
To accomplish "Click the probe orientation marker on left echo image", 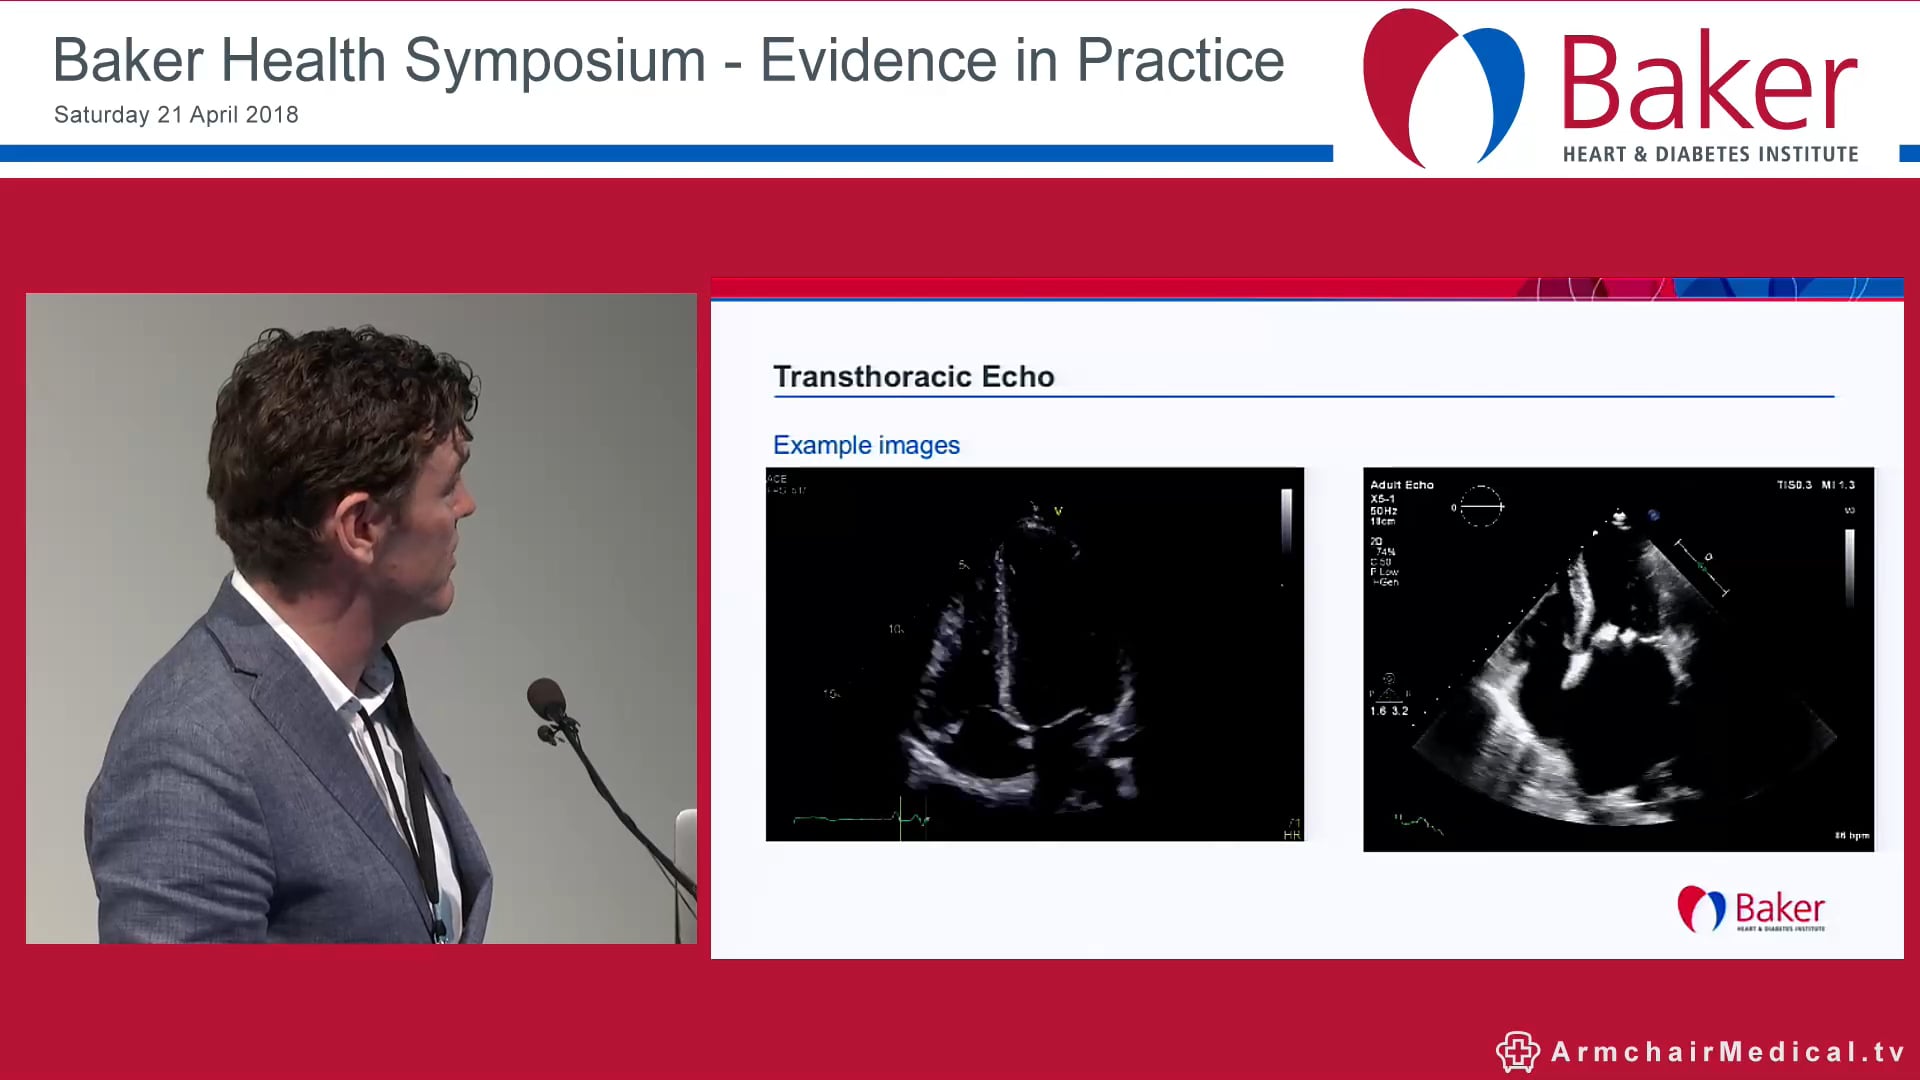I will 1059,511.
